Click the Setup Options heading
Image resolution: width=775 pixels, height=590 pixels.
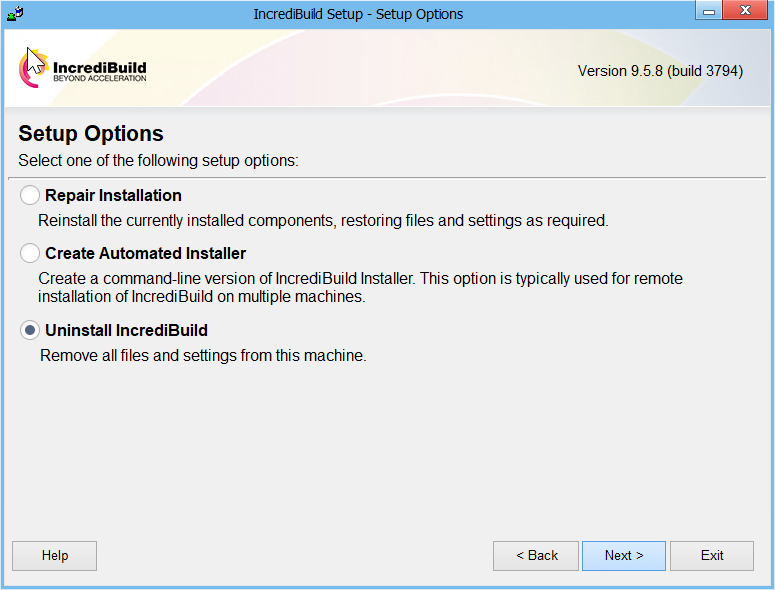point(91,134)
